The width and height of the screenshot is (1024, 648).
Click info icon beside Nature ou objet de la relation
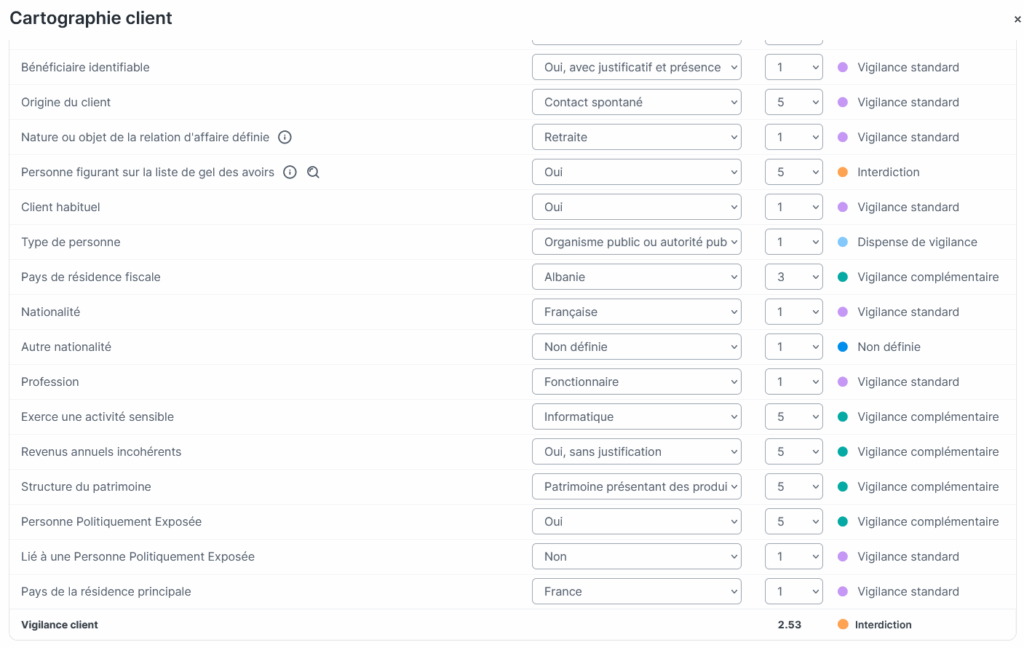pyautogui.click(x=285, y=137)
